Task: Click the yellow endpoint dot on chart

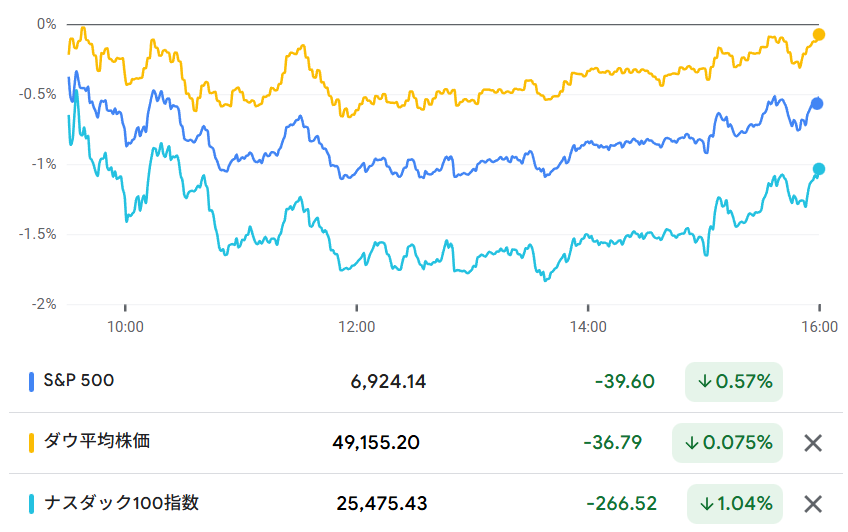Action: pyautogui.click(x=819, y=35)
